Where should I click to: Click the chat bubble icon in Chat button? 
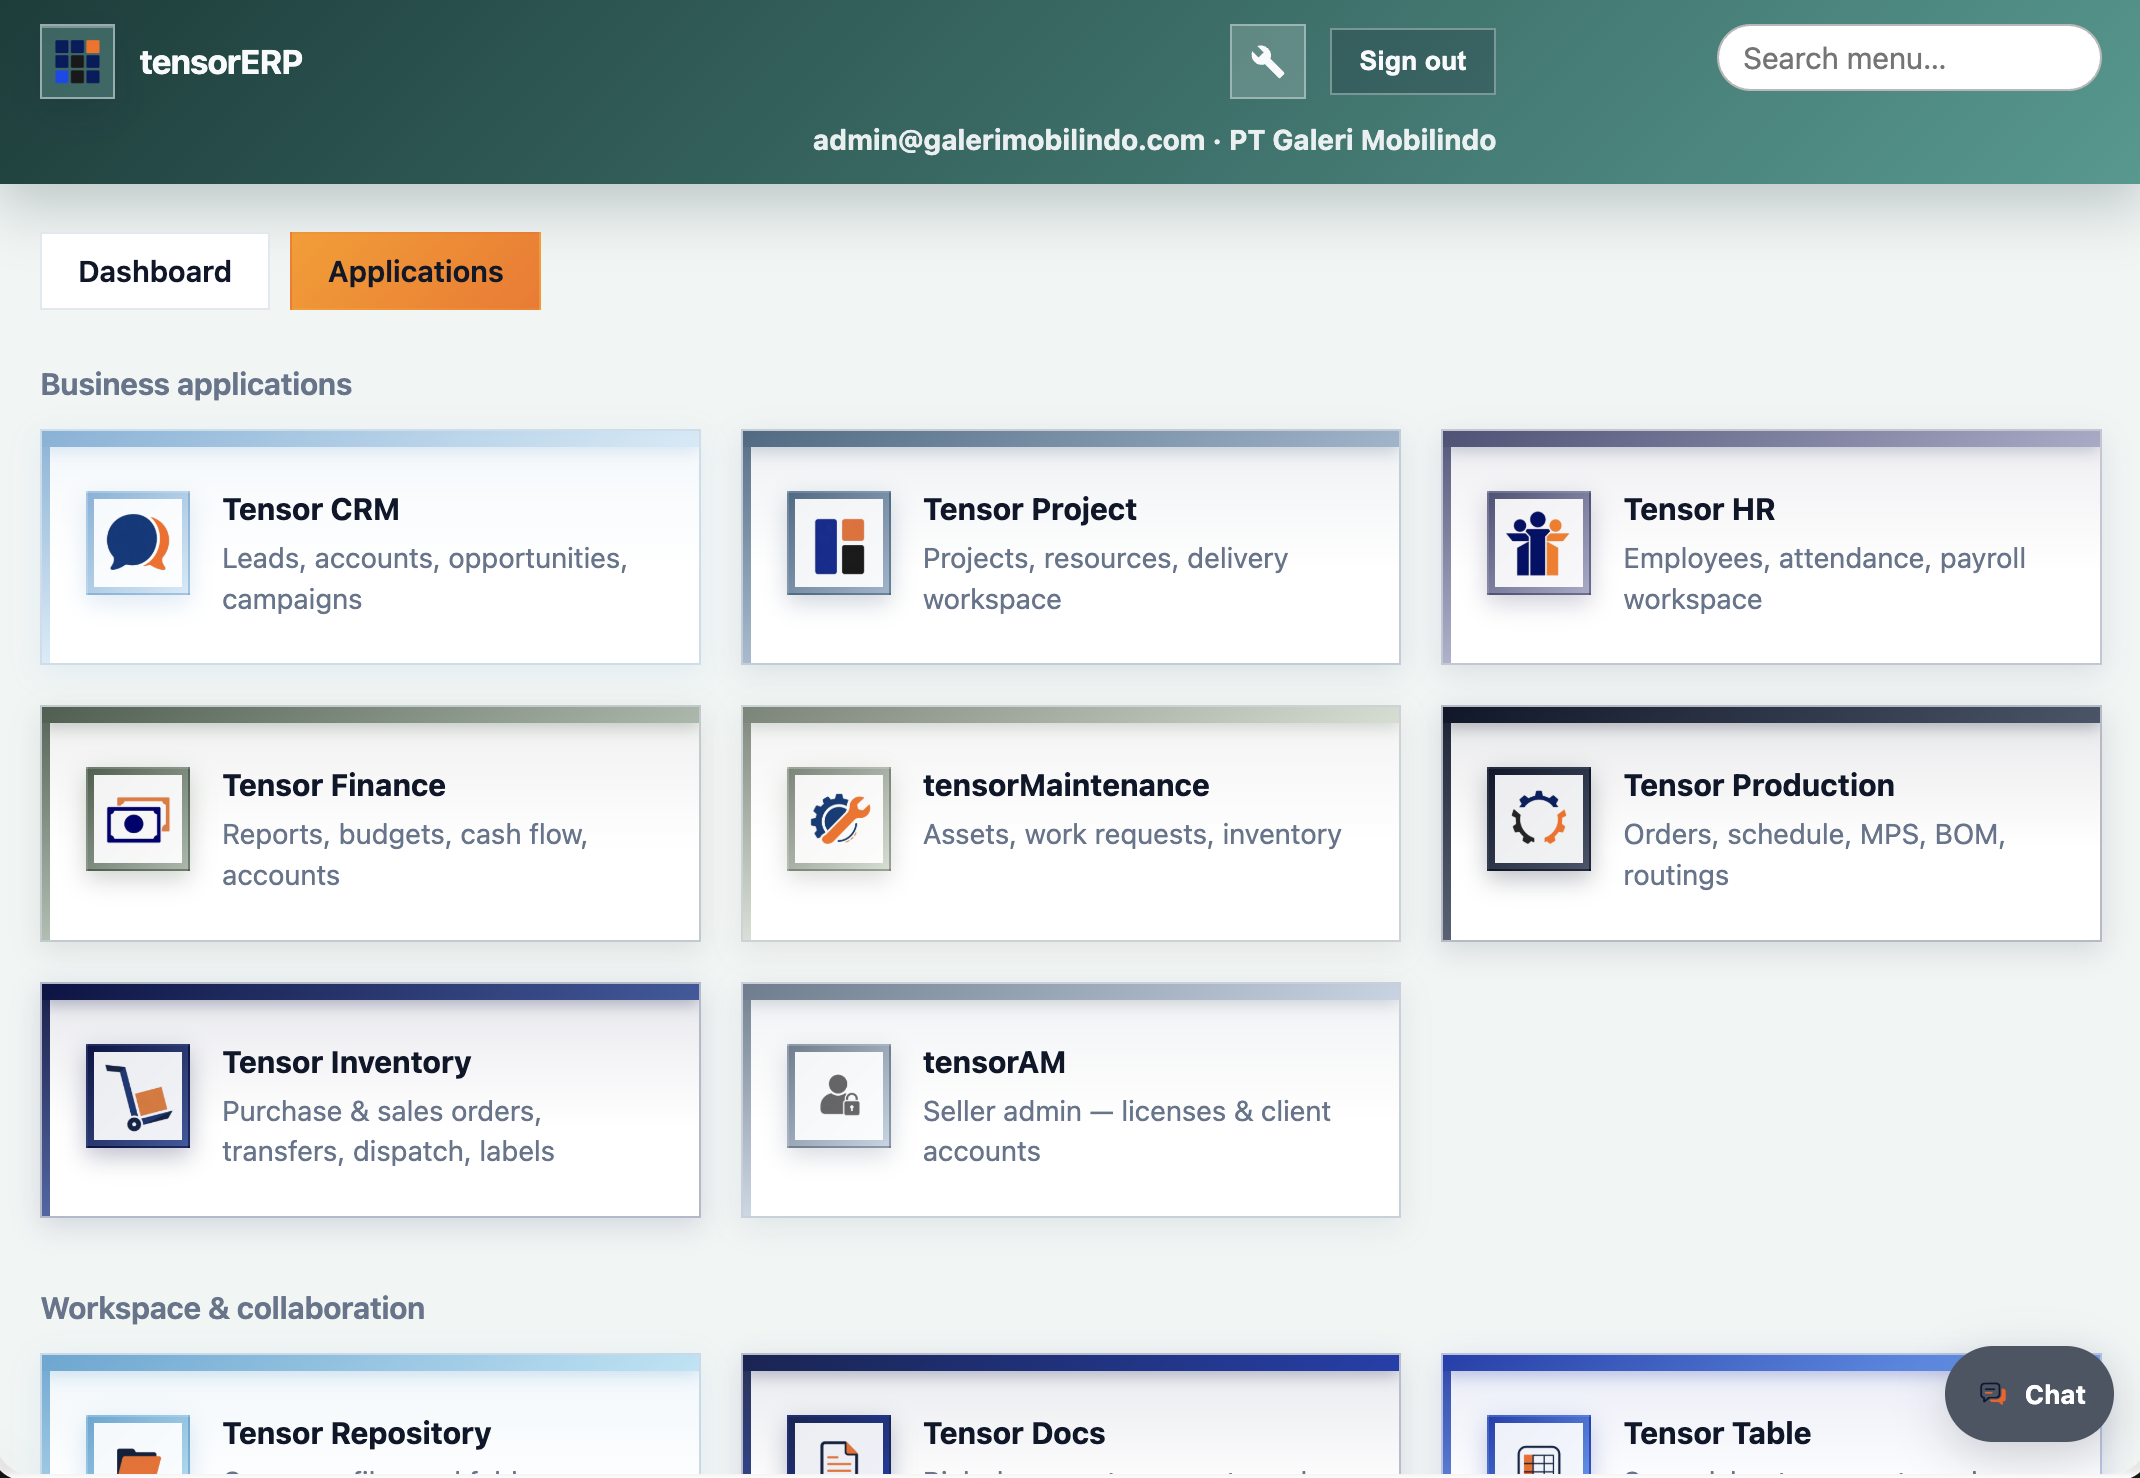(1992, 1394)
